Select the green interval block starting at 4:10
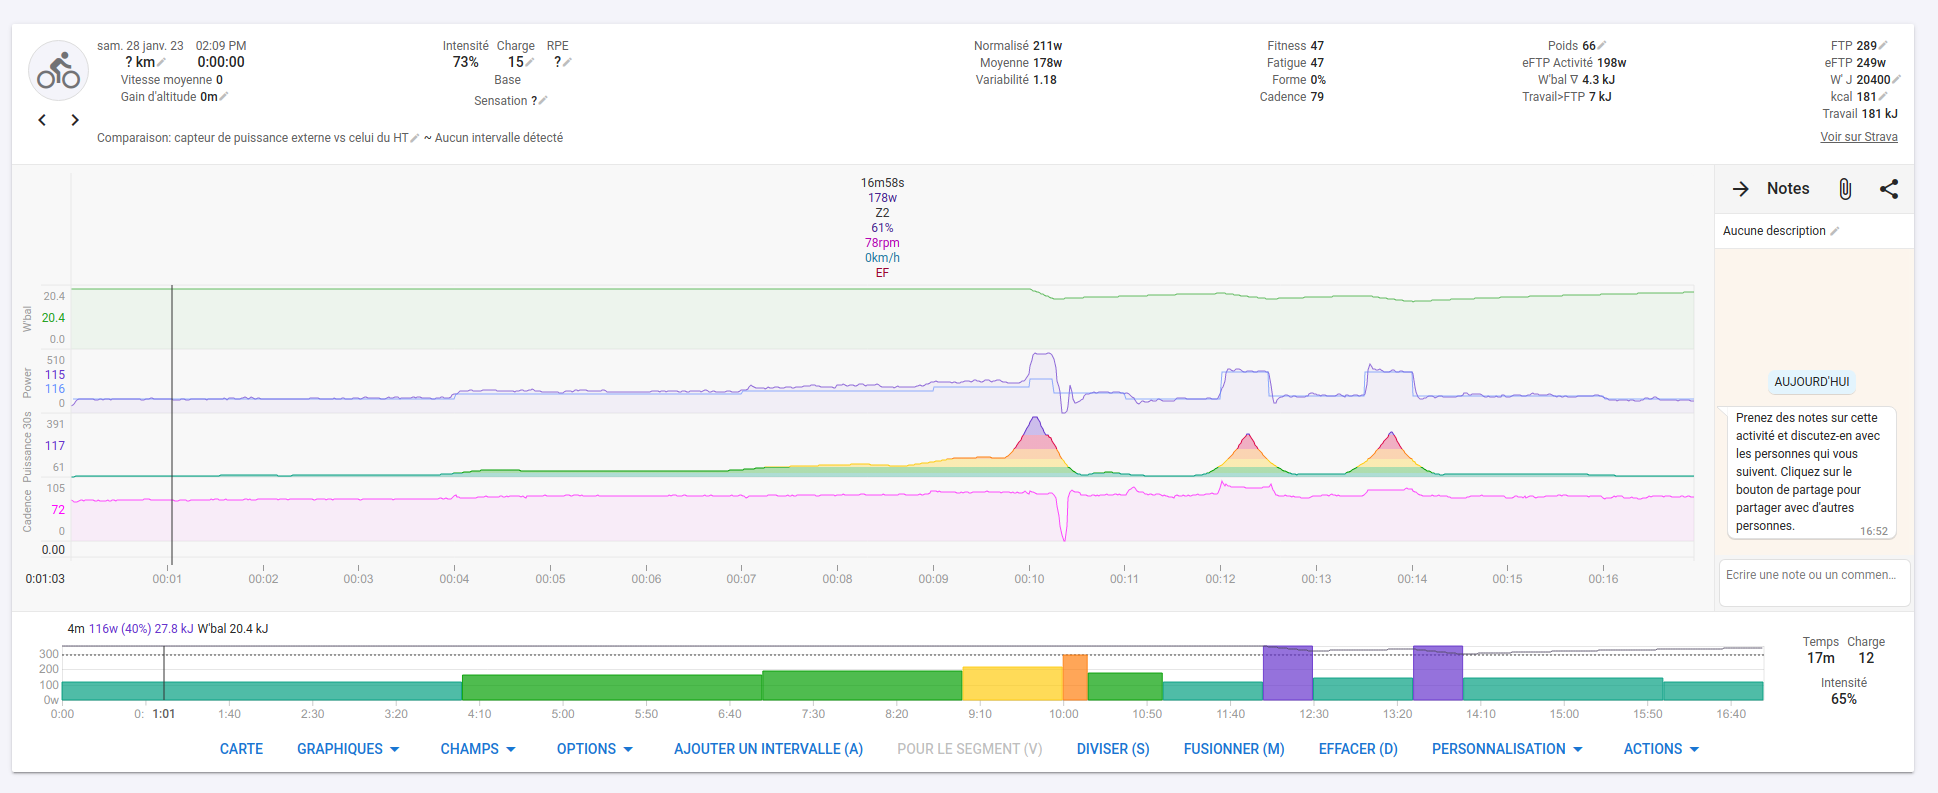Viewport: 1938px width, 793px height. click(612, 687)
